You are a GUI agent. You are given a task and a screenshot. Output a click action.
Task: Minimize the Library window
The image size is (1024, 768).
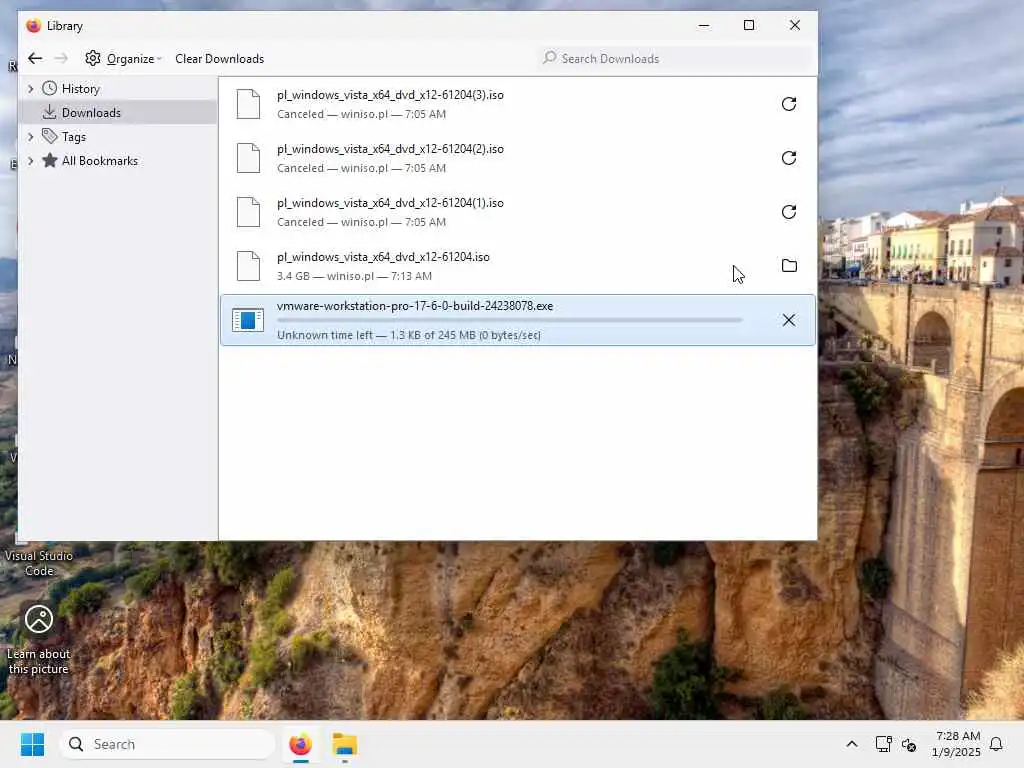pyautogui.click(x=704, y=25)
